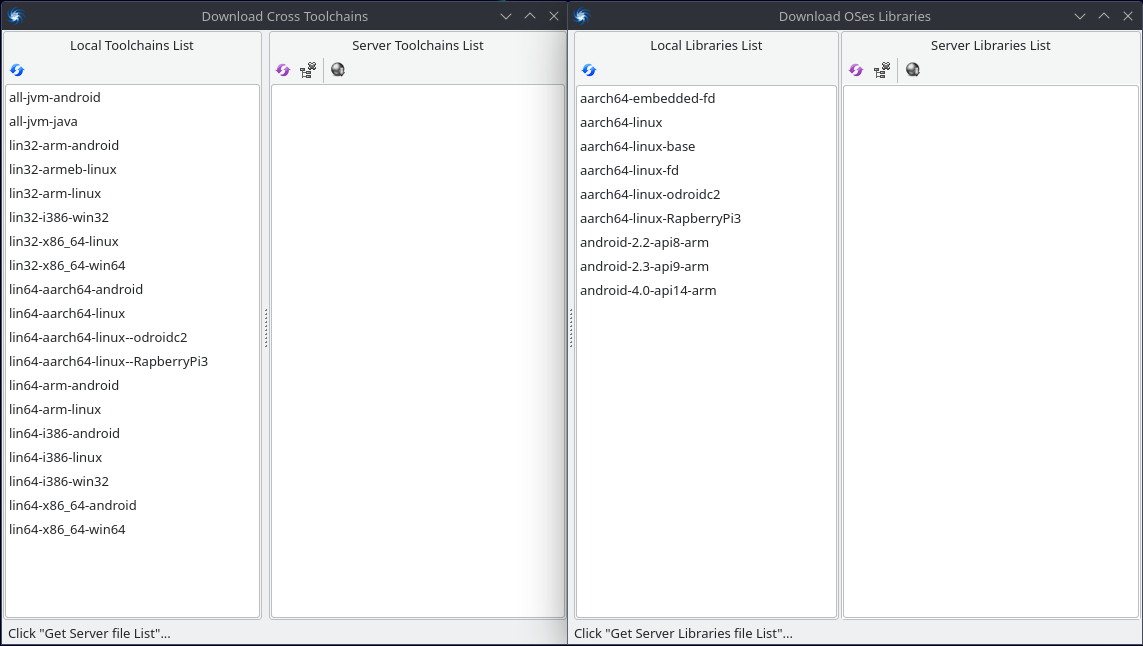Click splitter handle between toolchain lists
1143x646 pixels.
coord(266,327)
